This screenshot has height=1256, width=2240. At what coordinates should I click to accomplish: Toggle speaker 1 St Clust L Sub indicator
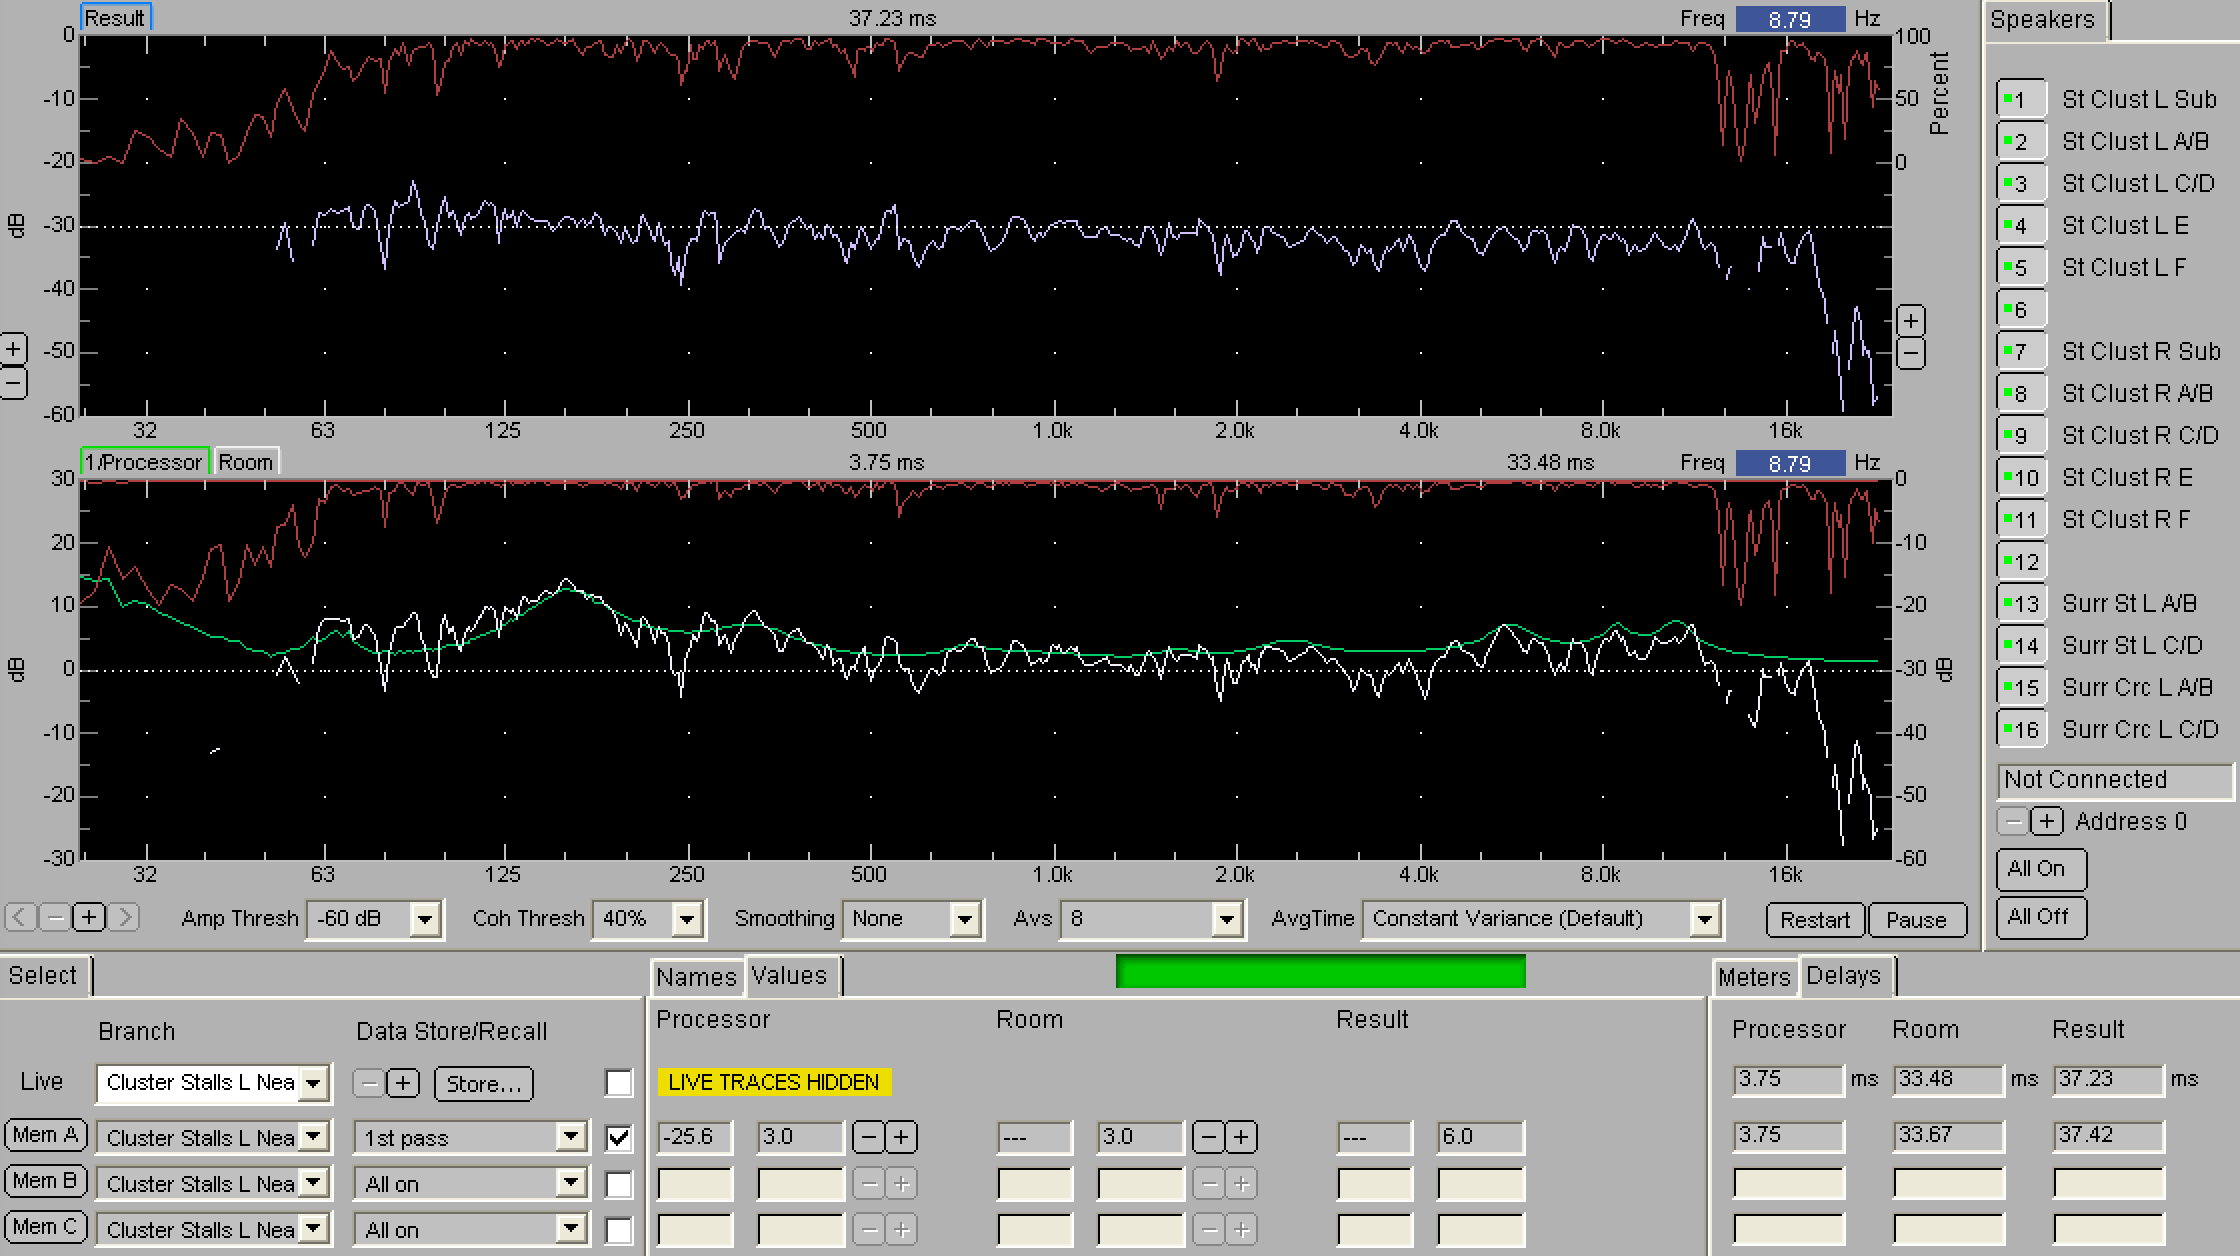tap(2021, 99)
